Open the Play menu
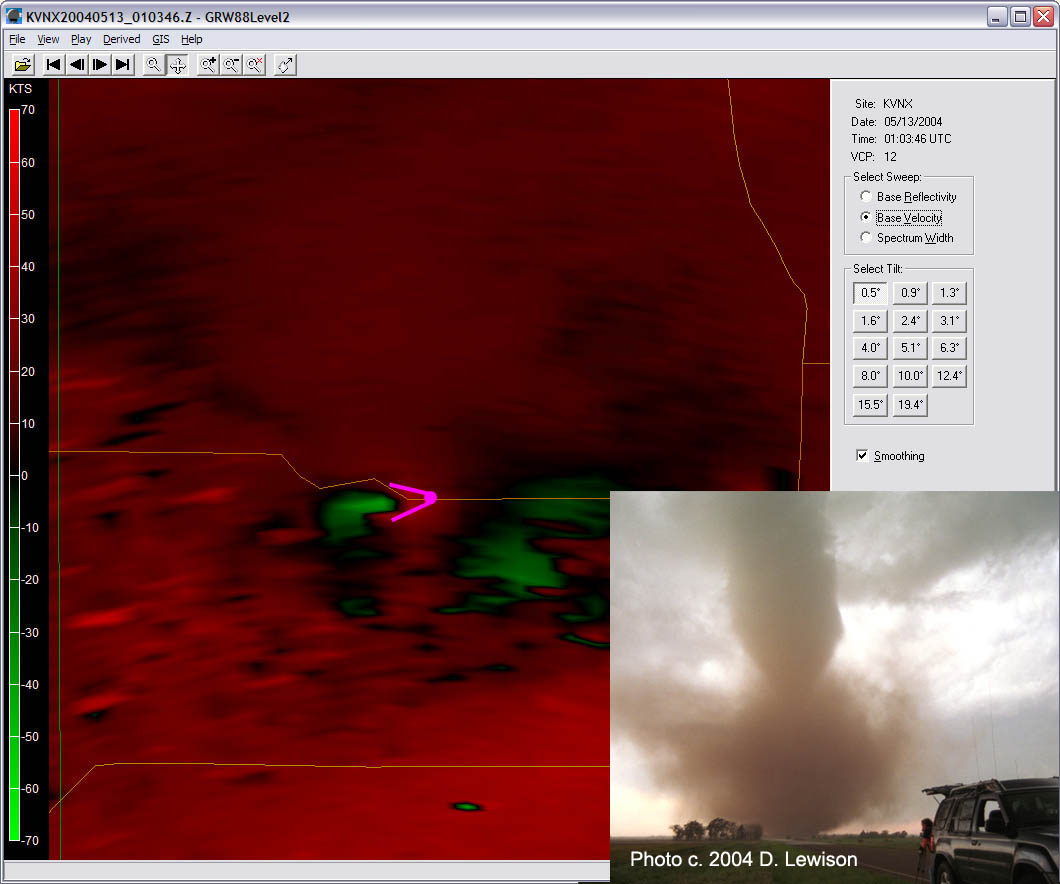The height and width of the screenshot is (884, 1060). [81, 39]
